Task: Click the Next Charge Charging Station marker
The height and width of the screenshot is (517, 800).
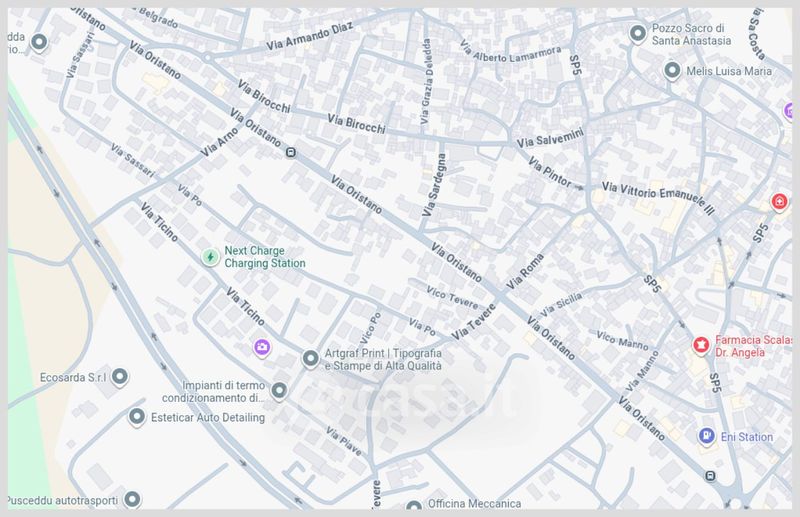Action: click(x=210, y=257)
